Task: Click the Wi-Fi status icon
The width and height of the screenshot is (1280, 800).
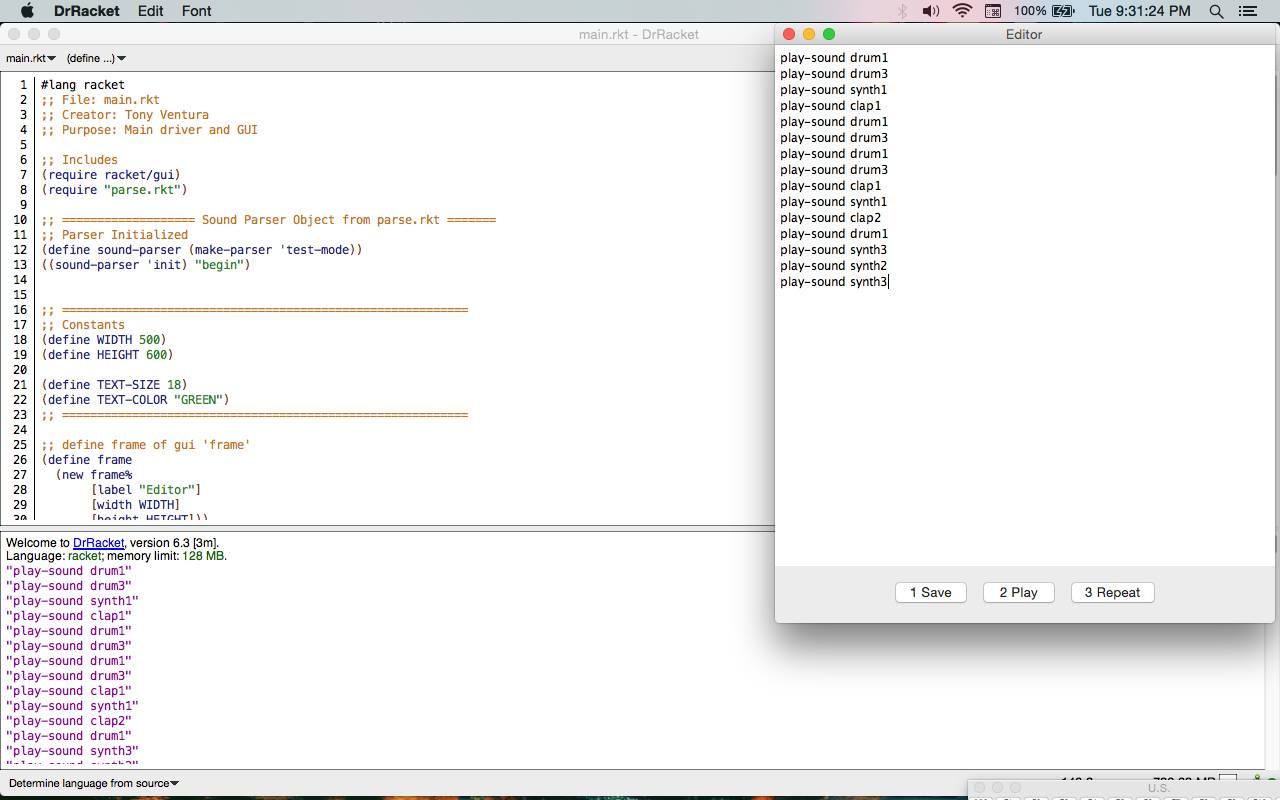Action: point(962,11)
